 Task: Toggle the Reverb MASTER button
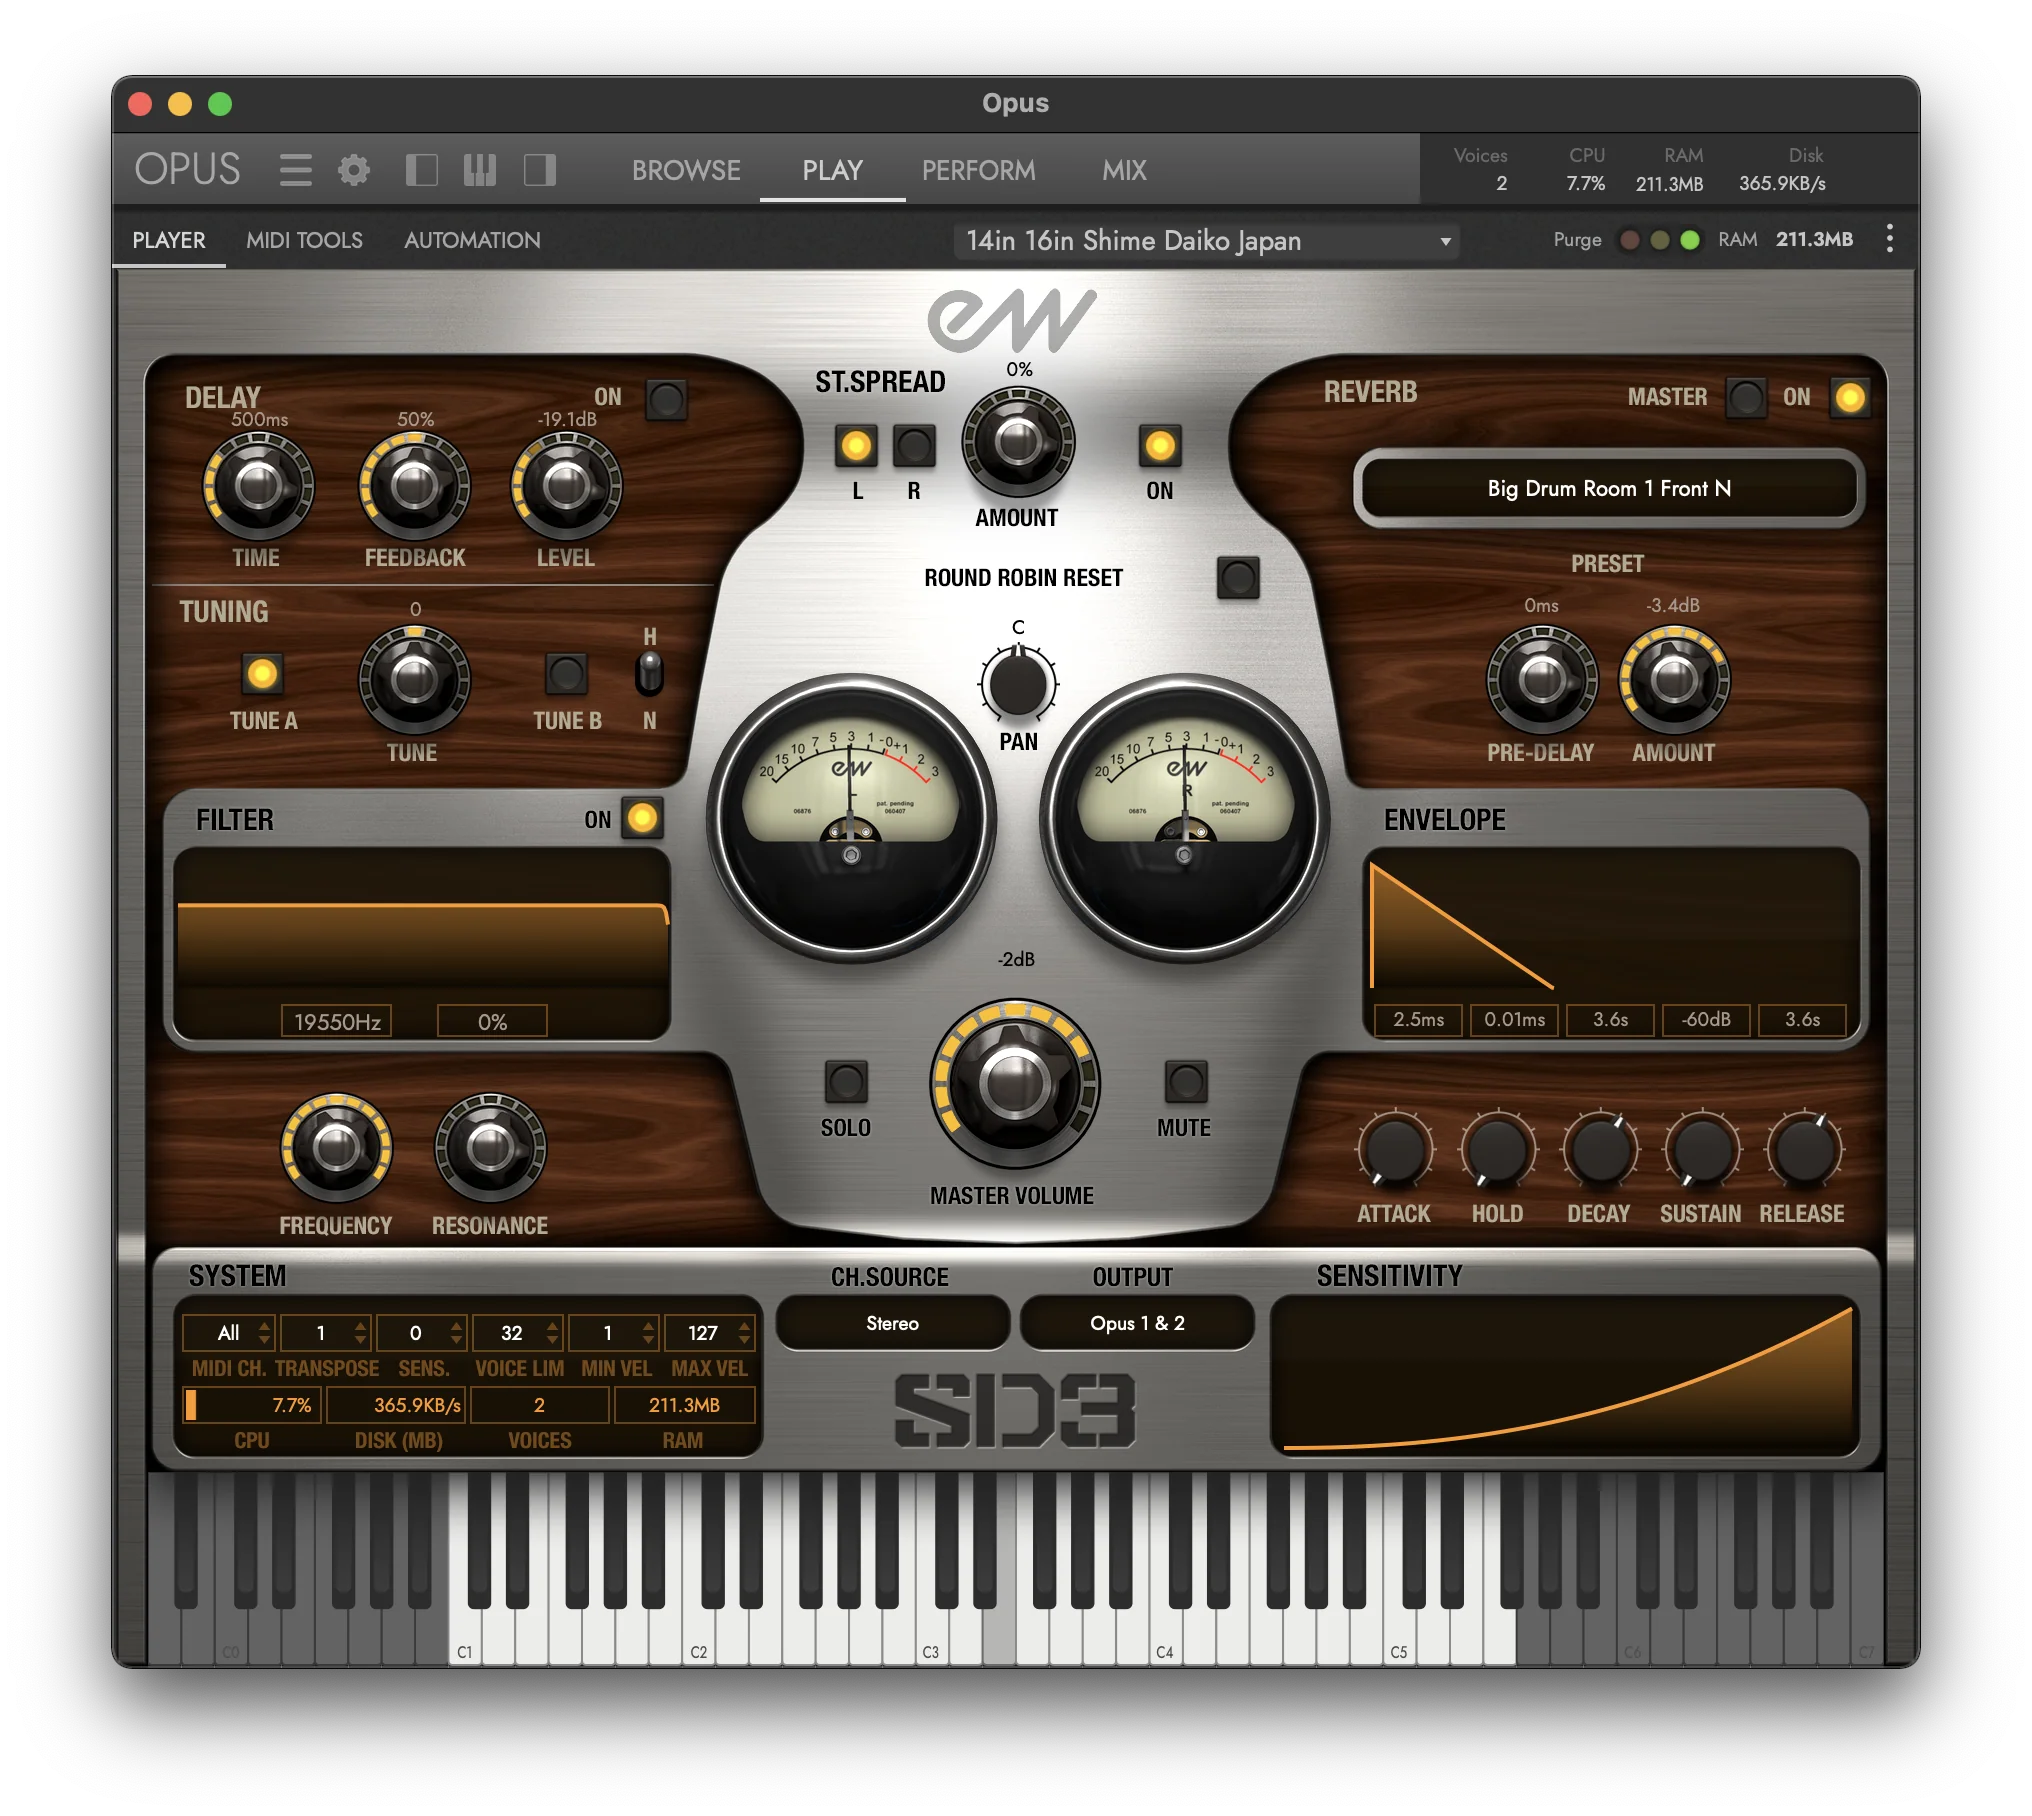point(1746,398)
